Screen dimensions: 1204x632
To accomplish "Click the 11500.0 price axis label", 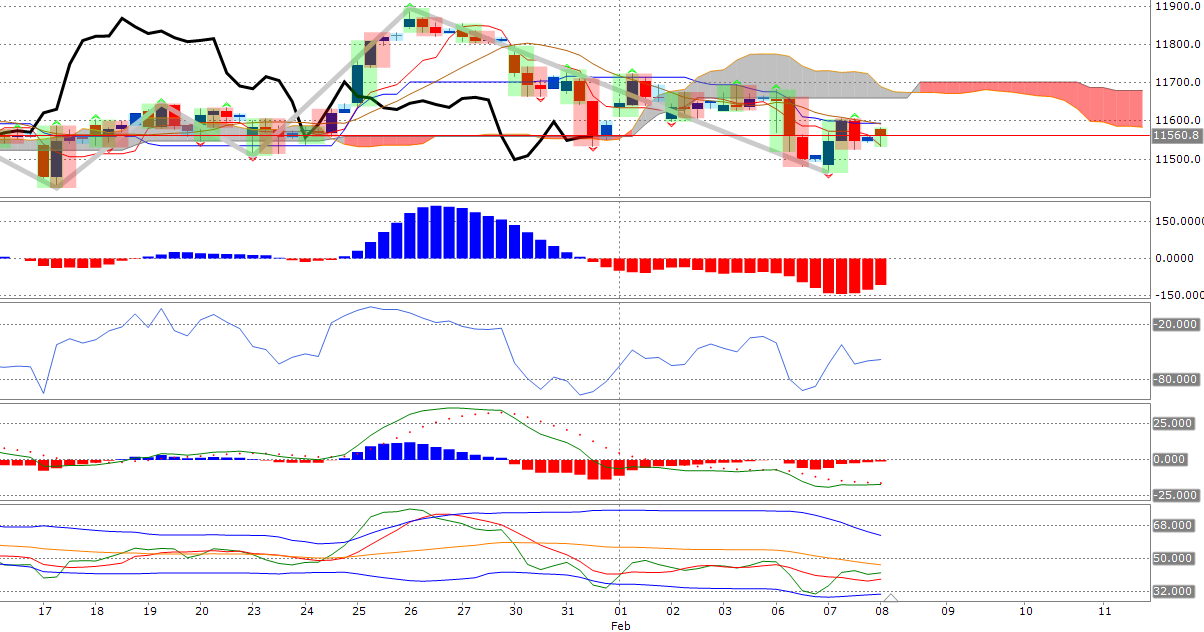I will coord(1178,159).
